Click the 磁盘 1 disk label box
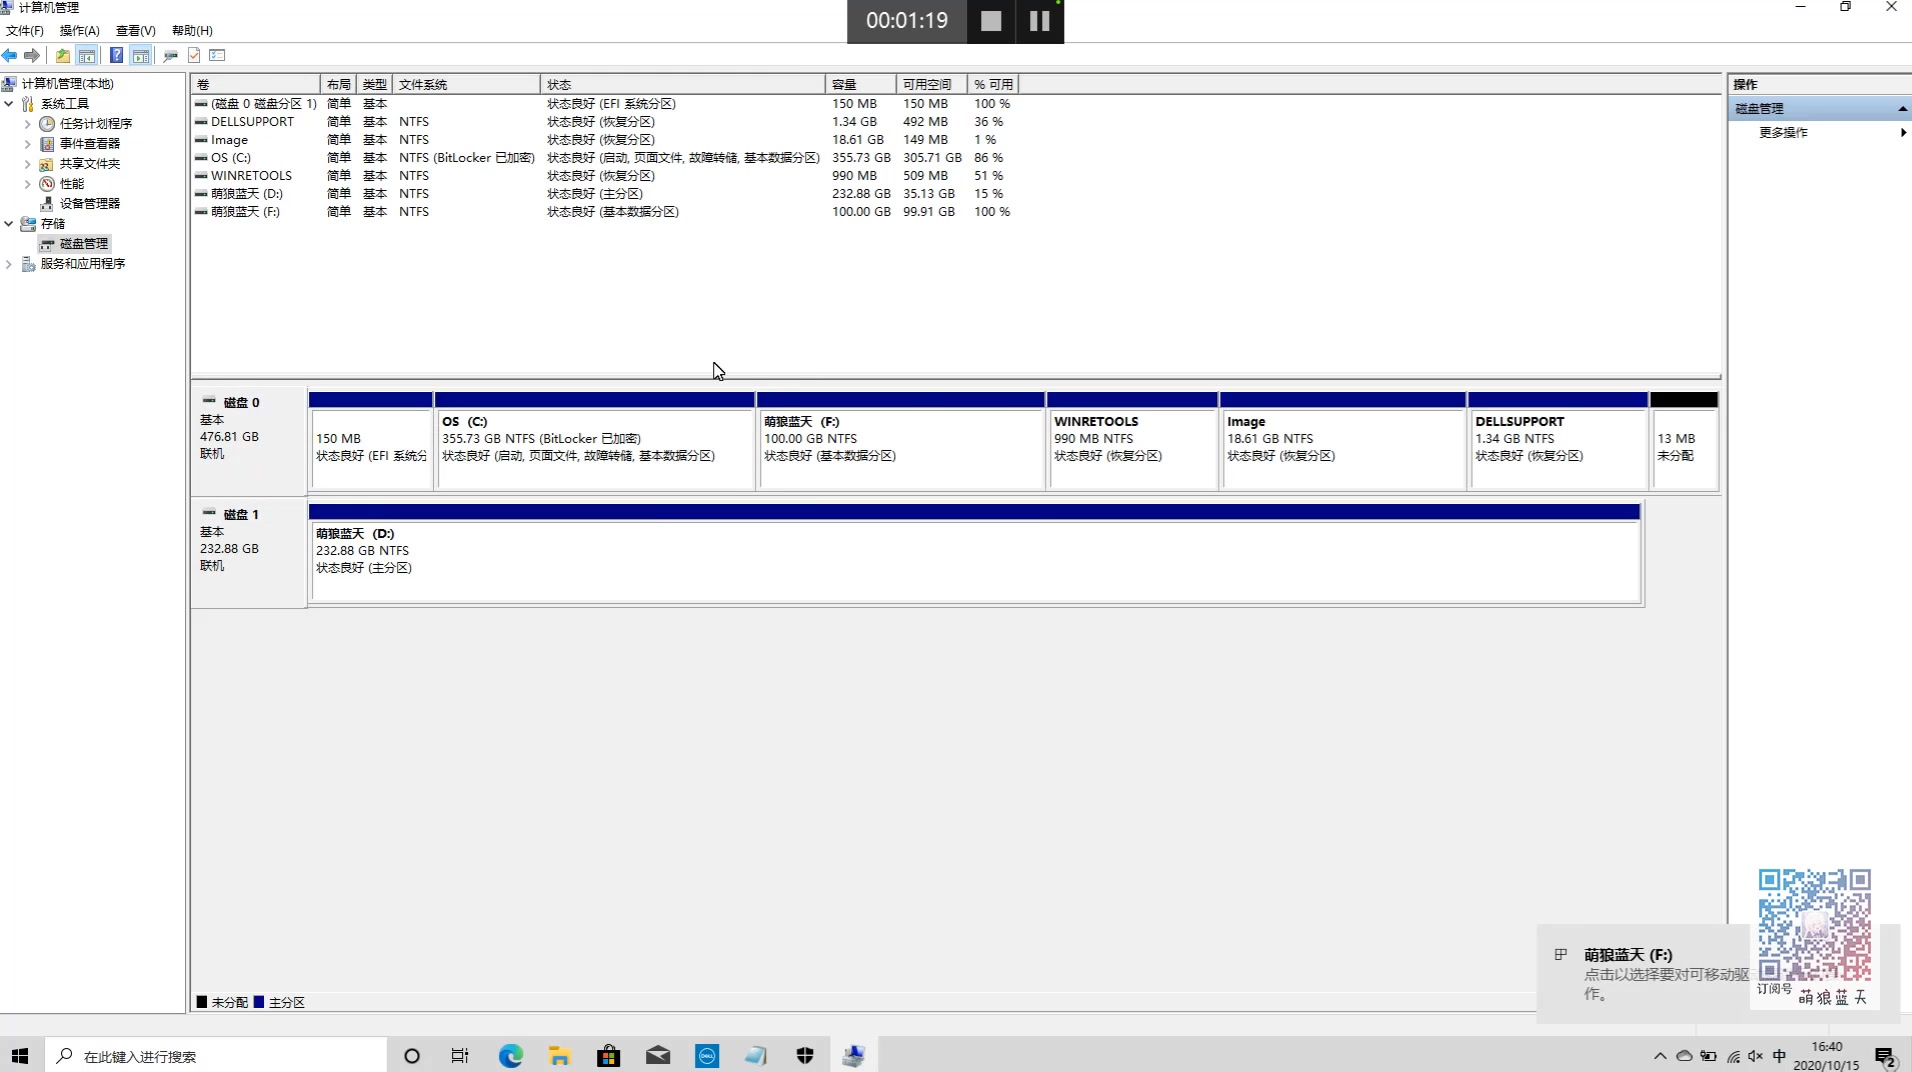 click(249, 552)
